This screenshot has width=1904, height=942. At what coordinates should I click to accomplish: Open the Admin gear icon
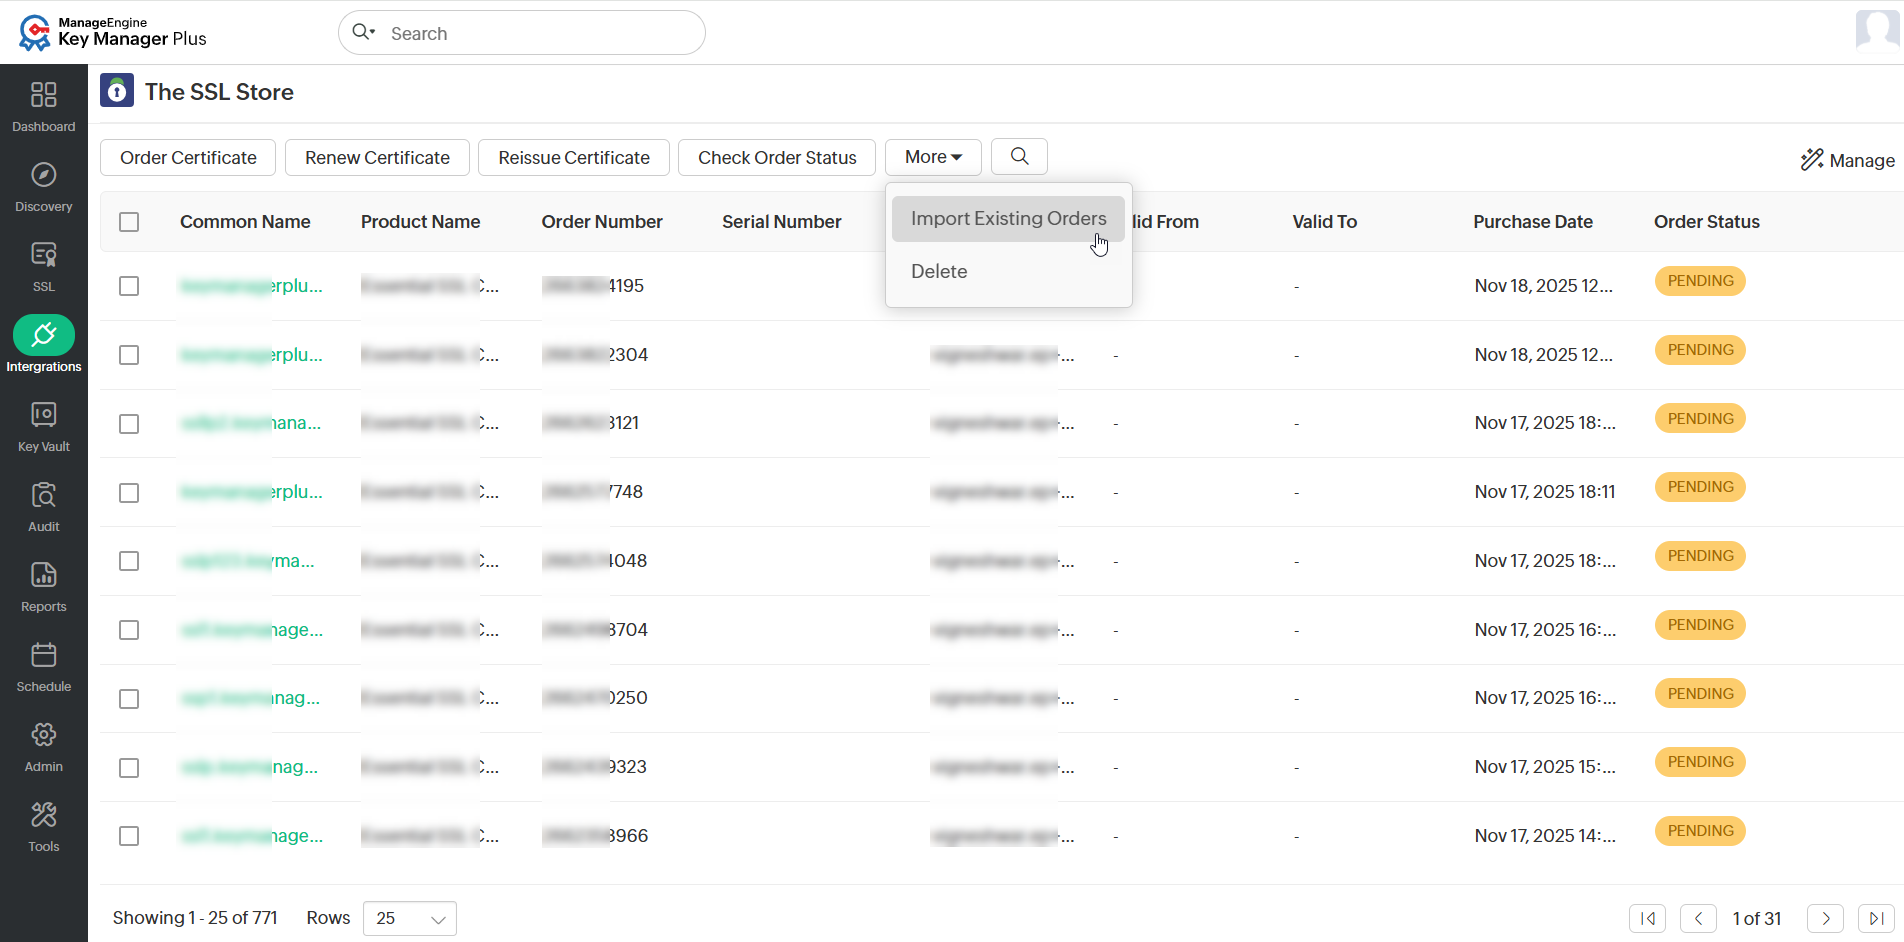[44, 735]
